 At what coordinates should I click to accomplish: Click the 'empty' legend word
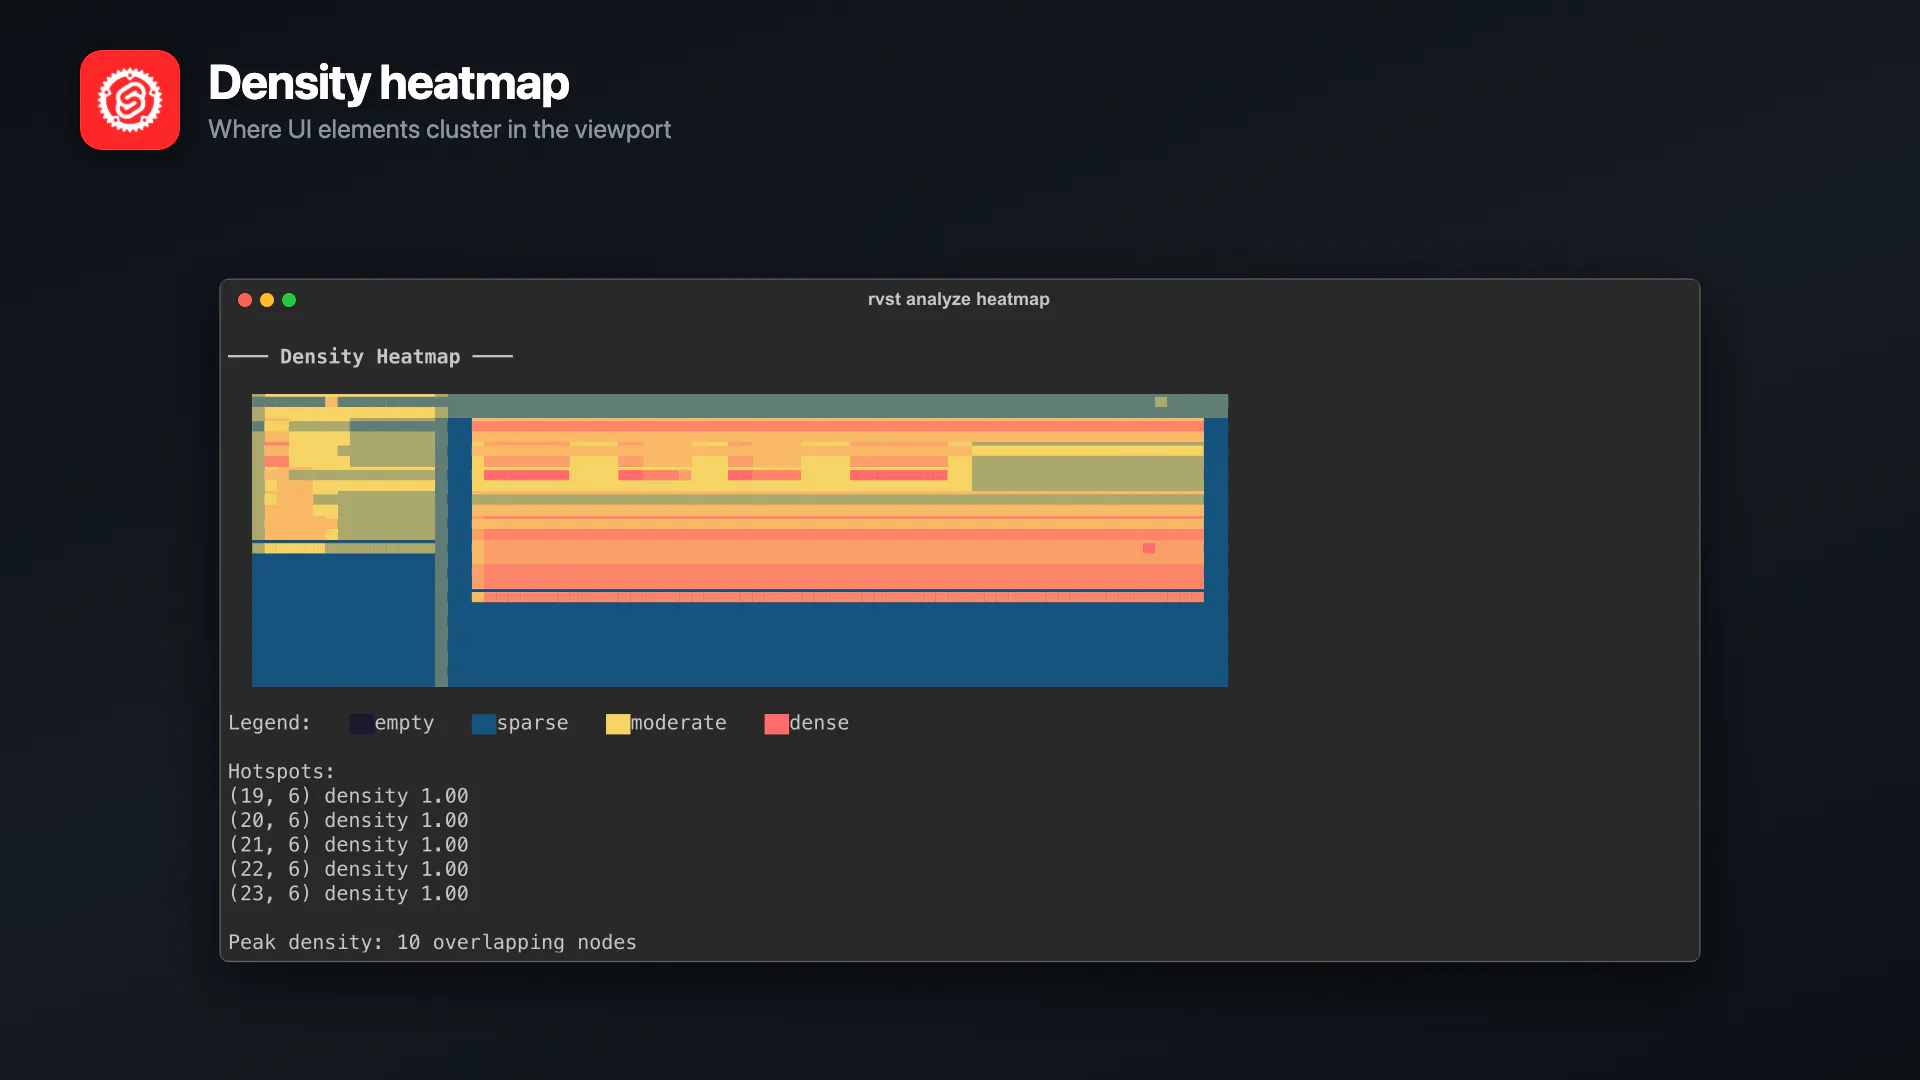404,722
